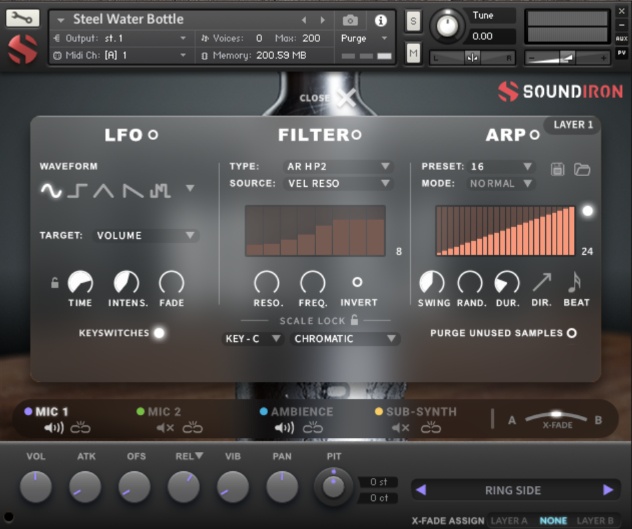Open arpeggiator preset folder icon
632x529 pixels.
coord(581,169)
